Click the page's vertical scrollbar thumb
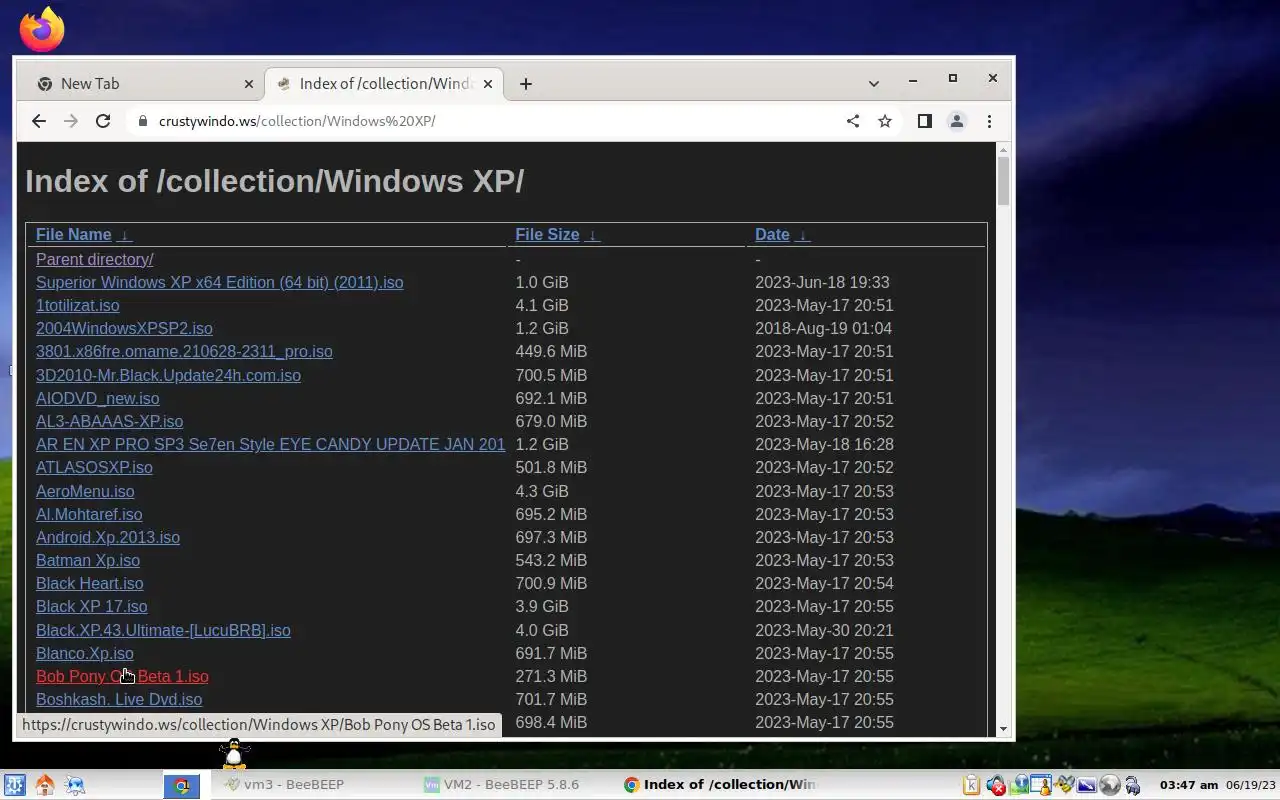Viewport: 1280px width, 800px height. click(1003, 181)
